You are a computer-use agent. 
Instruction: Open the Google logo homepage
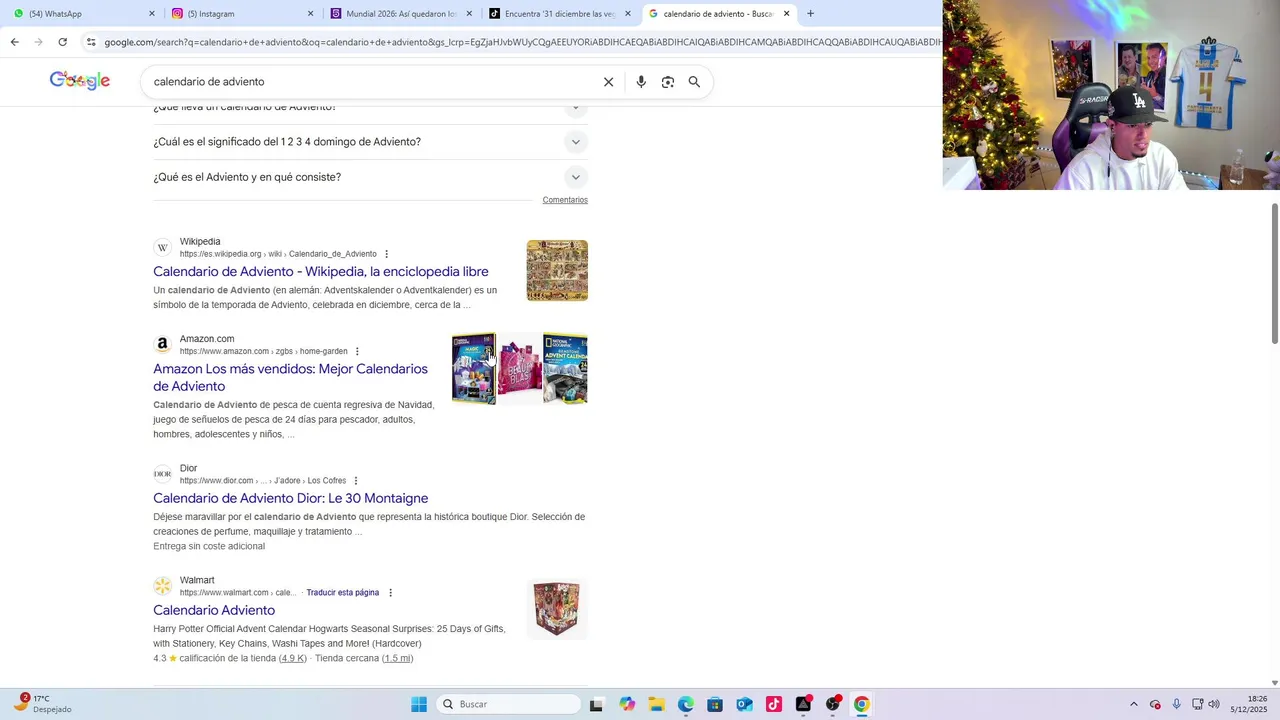coord(80,81)
